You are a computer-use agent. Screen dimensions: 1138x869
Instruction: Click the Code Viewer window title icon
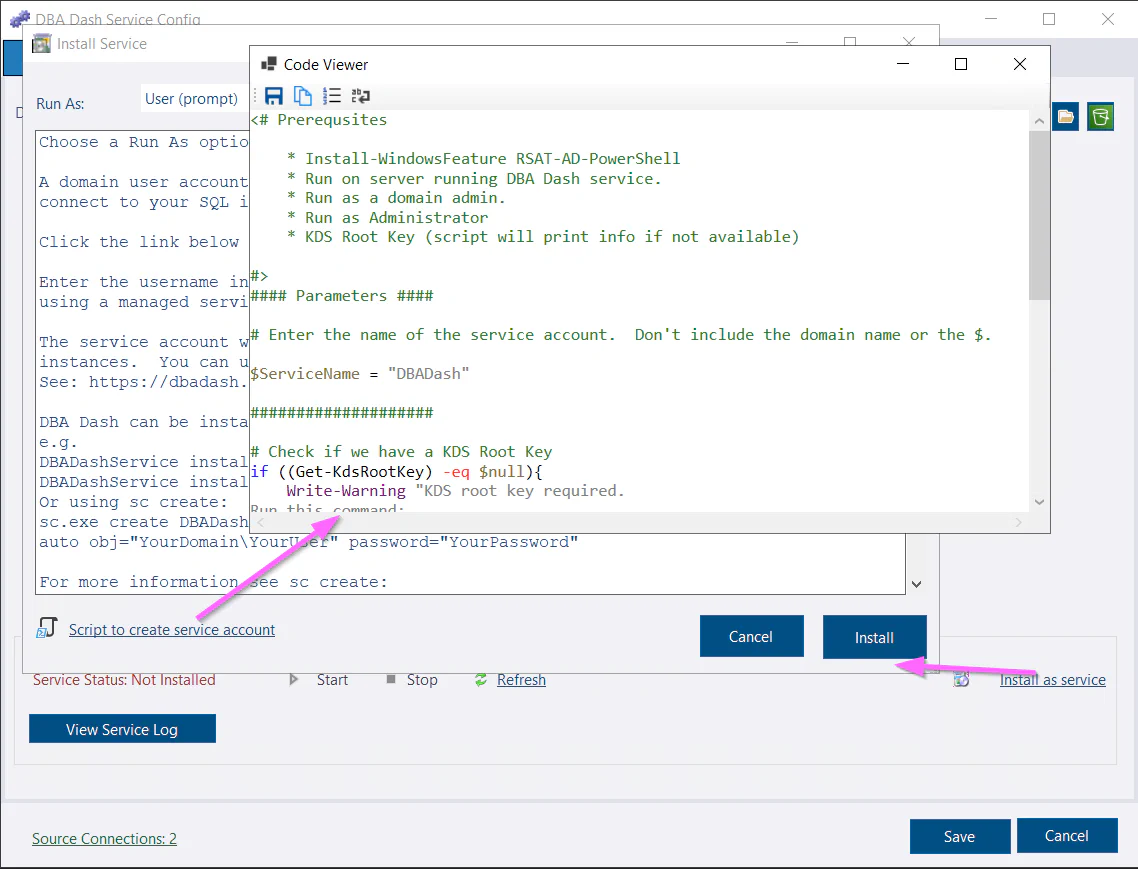pos(269,64)
